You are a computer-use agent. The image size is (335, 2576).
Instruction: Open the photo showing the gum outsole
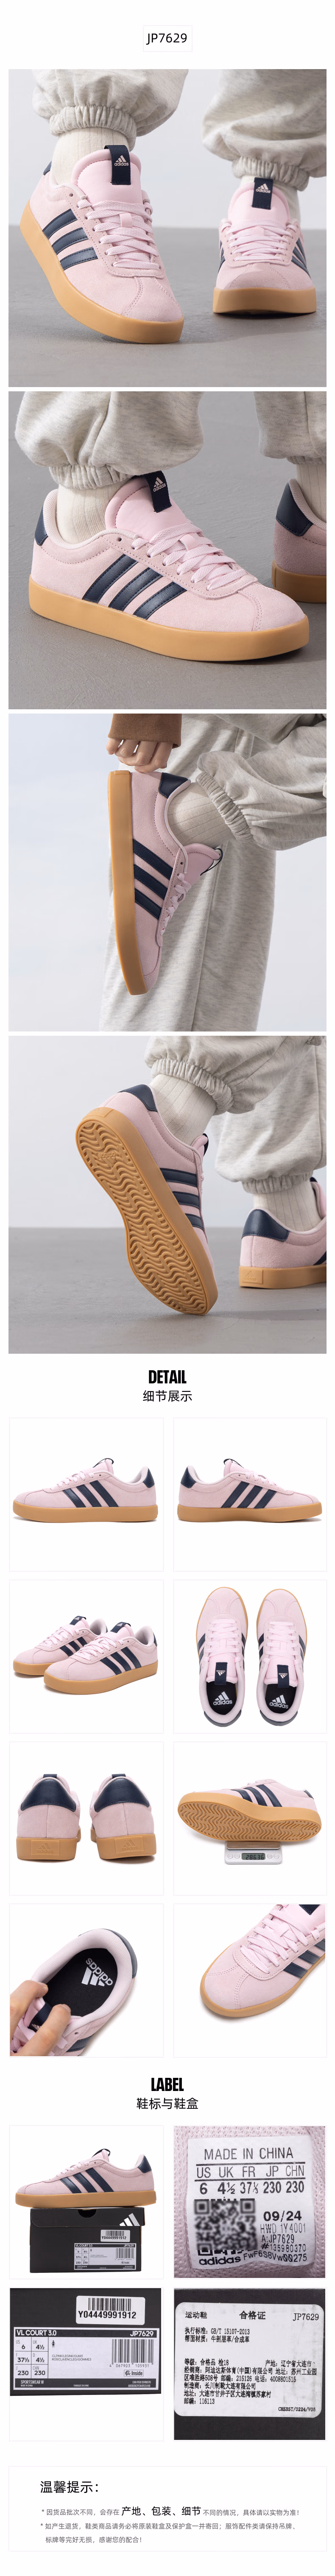pos(167,1193)
